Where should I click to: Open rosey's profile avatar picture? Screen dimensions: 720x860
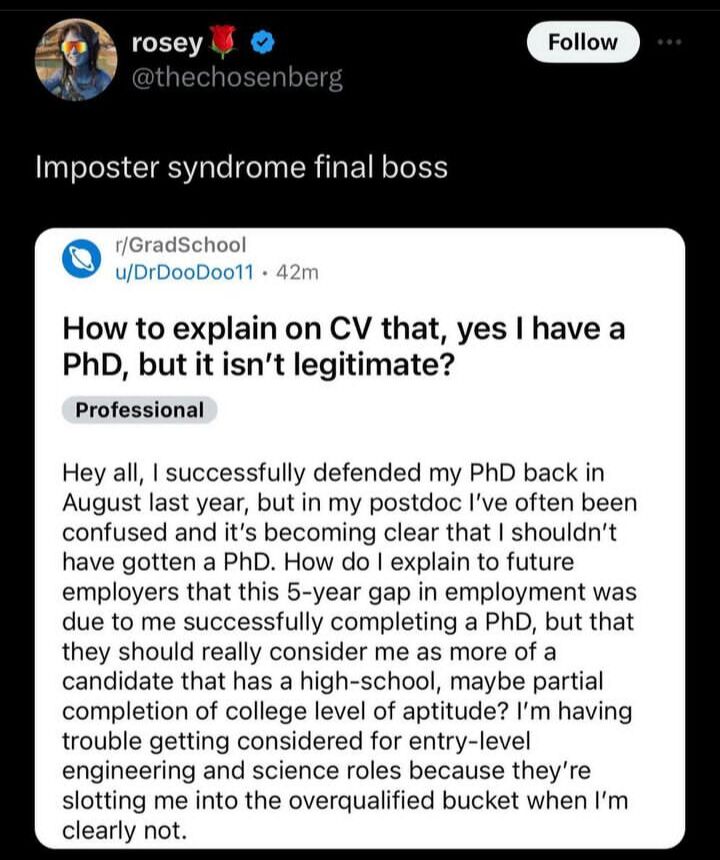coord(76,60)
